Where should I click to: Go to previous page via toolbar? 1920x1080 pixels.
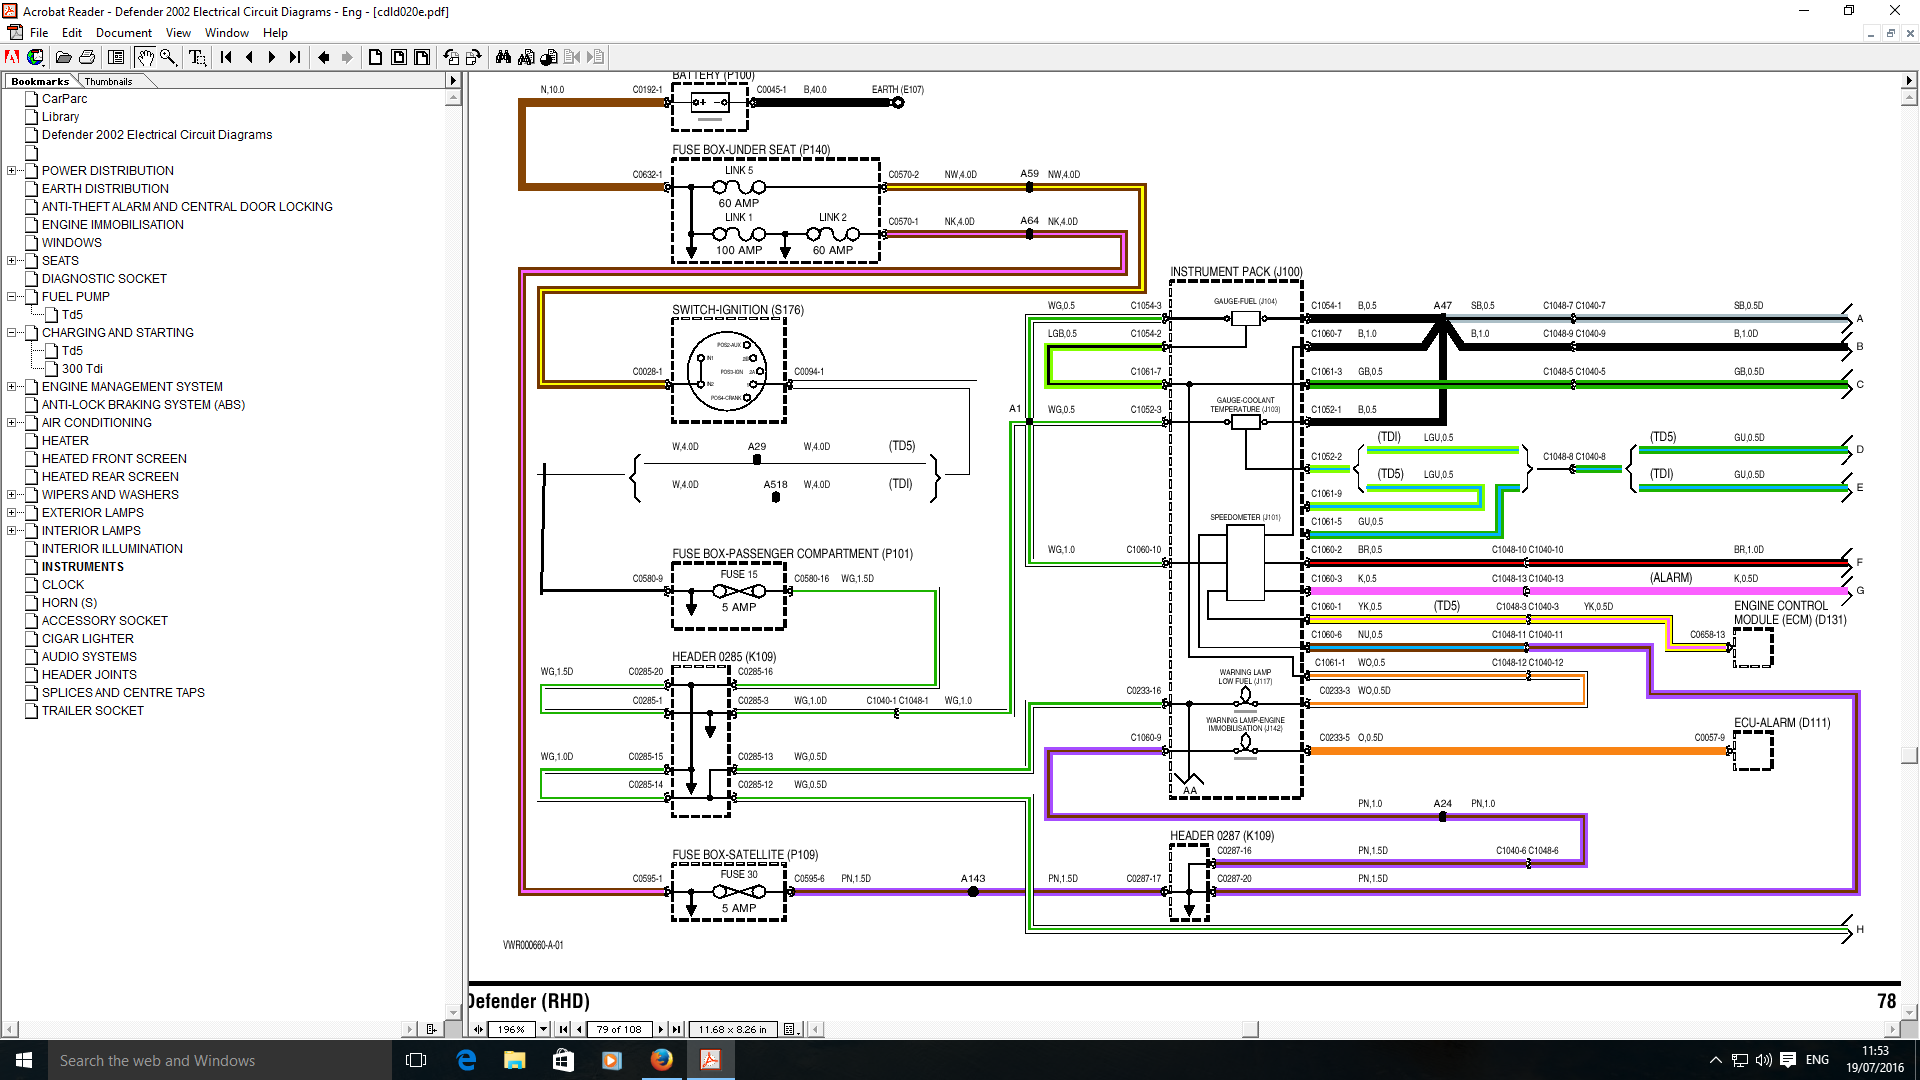coord(249,57)
